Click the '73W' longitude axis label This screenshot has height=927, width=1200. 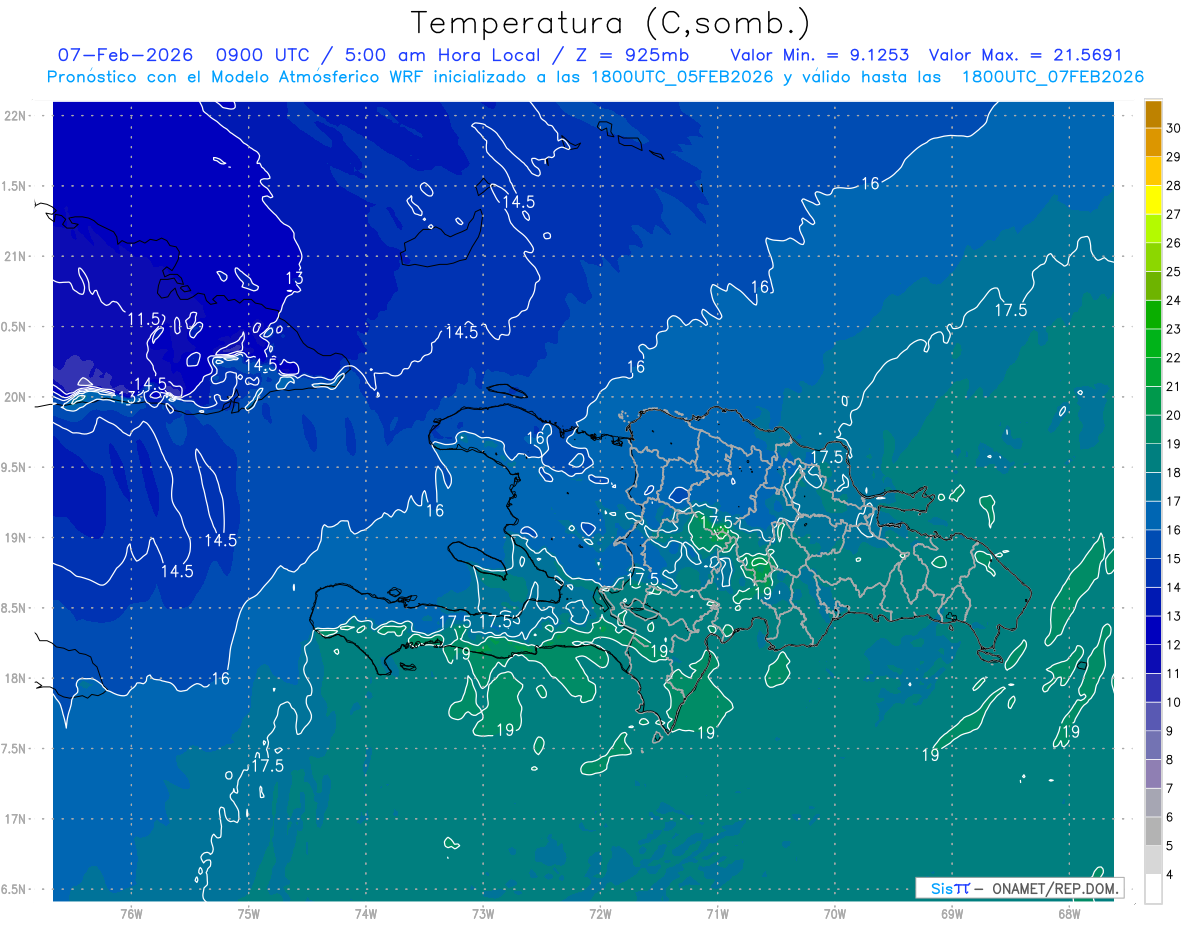[483, 914]
